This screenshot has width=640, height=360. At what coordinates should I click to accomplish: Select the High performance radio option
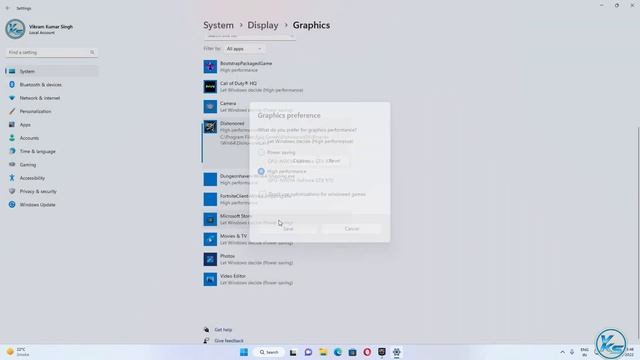click(x=261, y=171)
